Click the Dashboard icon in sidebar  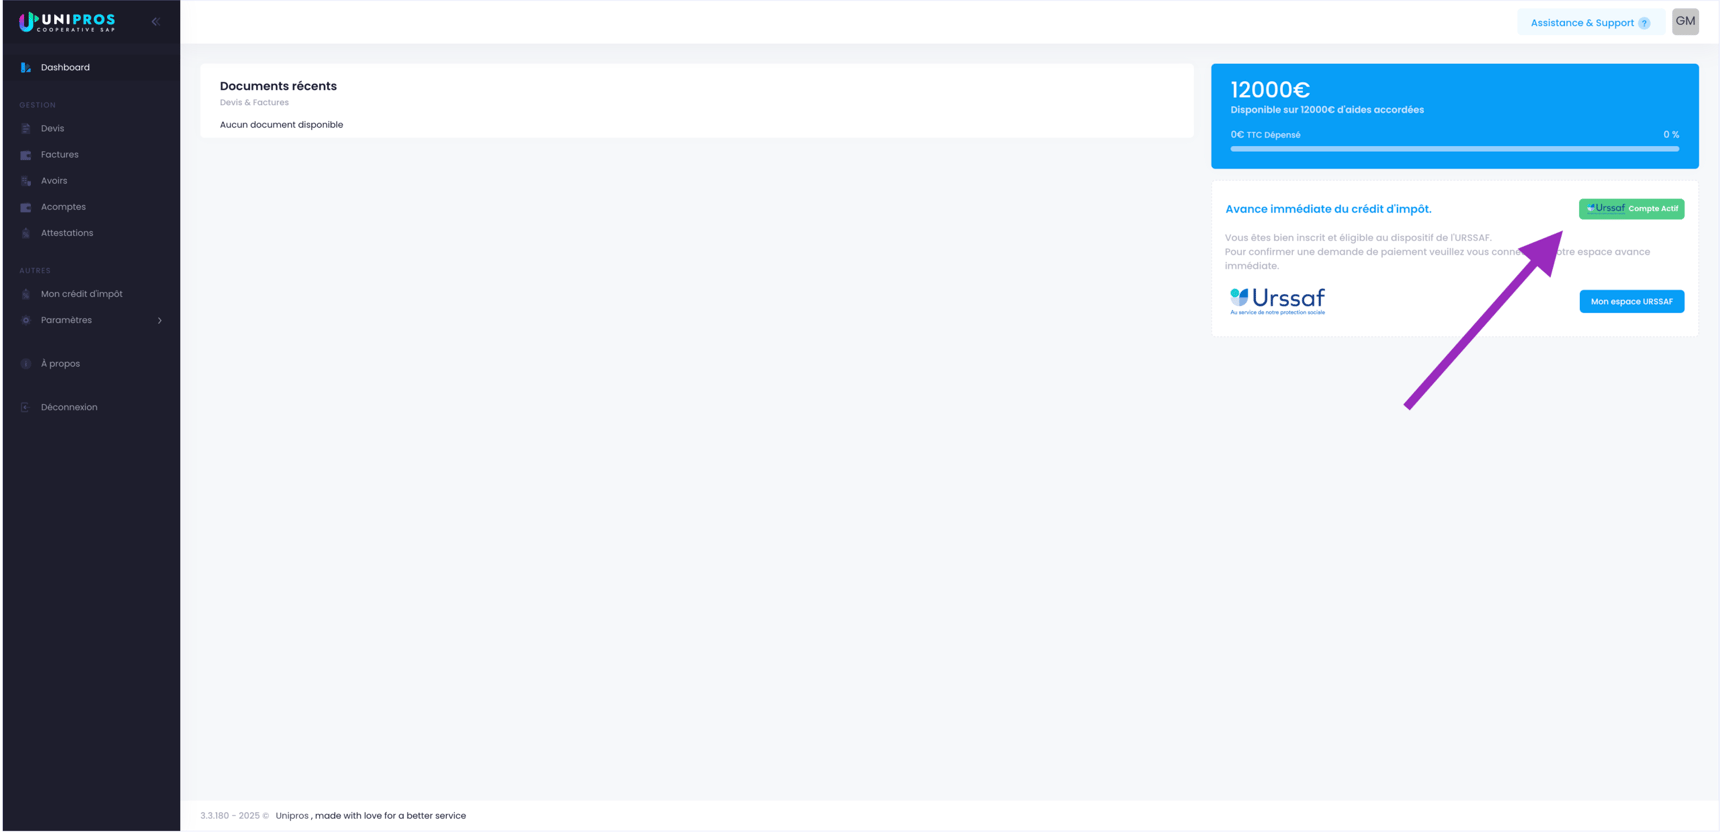(26, 68)
